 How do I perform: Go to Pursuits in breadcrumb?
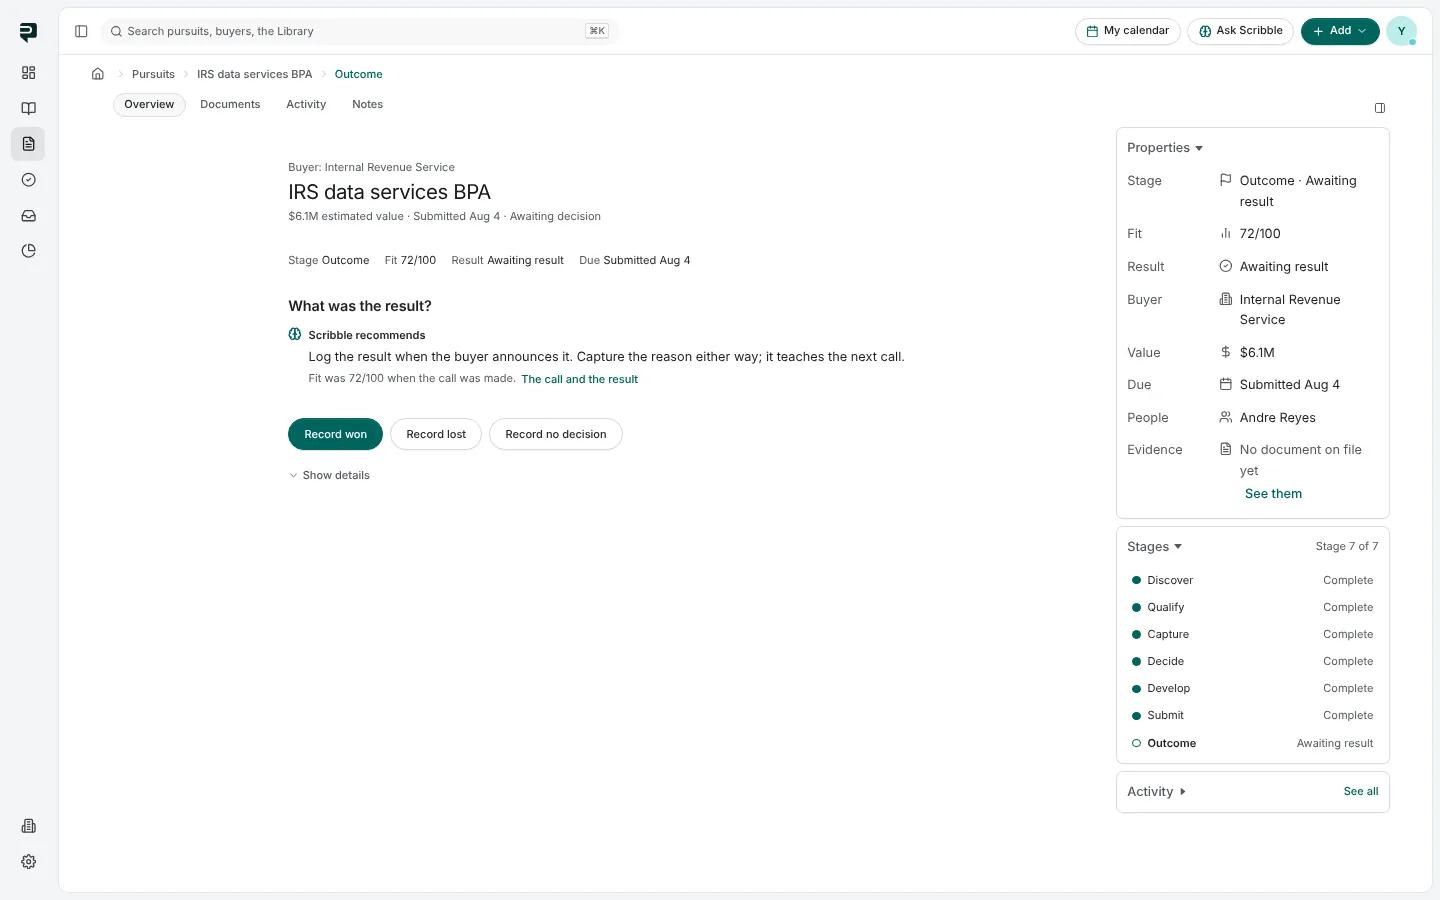click(153, 74)
